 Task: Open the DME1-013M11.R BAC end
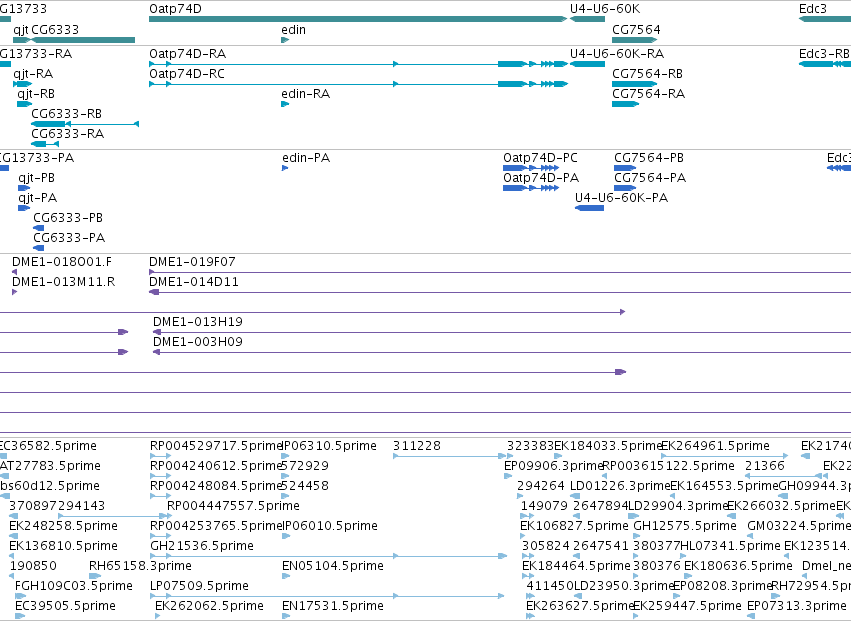tap(15, 292)
